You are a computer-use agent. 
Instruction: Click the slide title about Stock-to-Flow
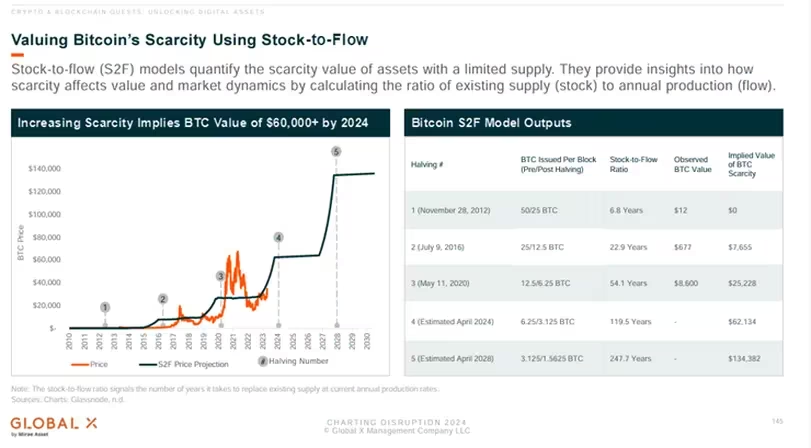click(190, 40)
